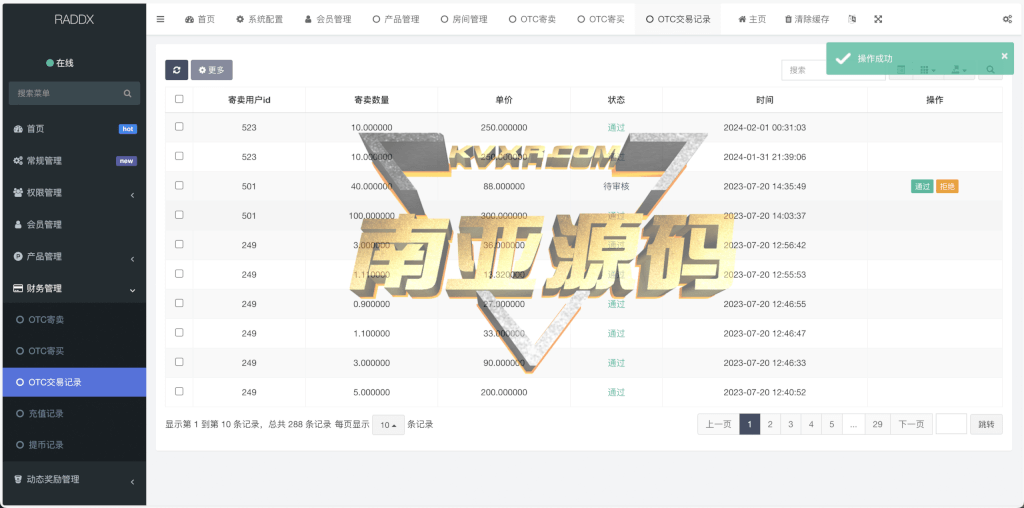Go to the previous page with 上一页
This screenshot has width=1024, height=508.
(718, 424)
